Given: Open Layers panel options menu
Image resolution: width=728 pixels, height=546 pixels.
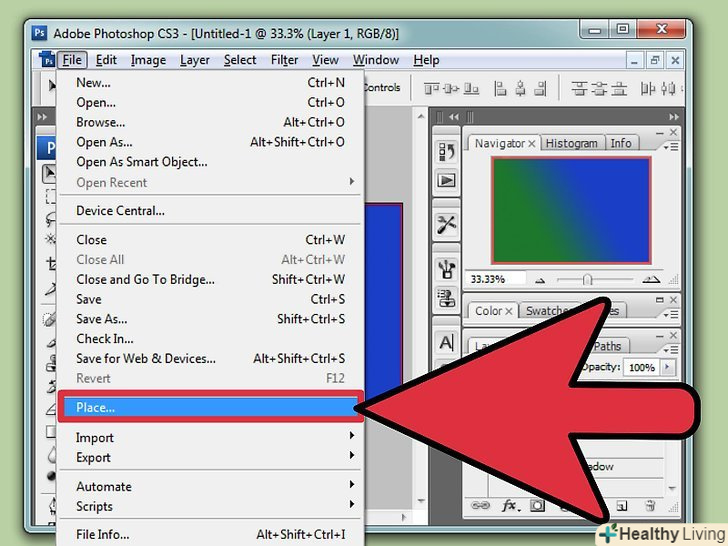Looking at the screenshot, I should coord(671,349).
